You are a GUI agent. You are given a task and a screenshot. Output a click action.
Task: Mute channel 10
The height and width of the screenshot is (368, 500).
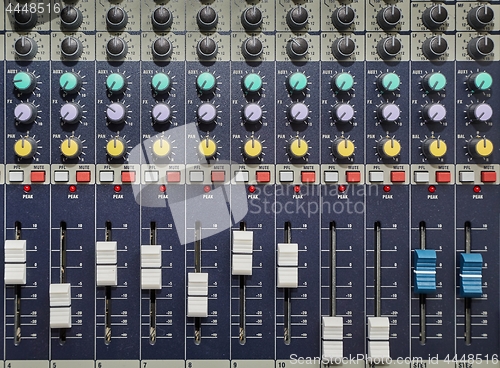[308, 177]
